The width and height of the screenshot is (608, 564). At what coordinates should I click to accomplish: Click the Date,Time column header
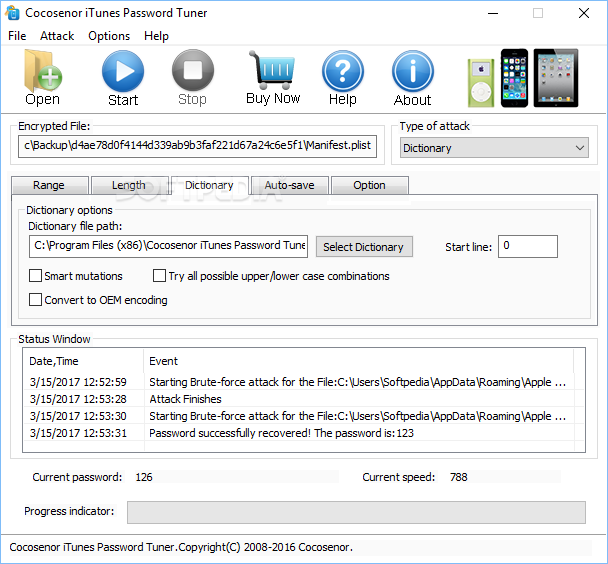[83, 361]
